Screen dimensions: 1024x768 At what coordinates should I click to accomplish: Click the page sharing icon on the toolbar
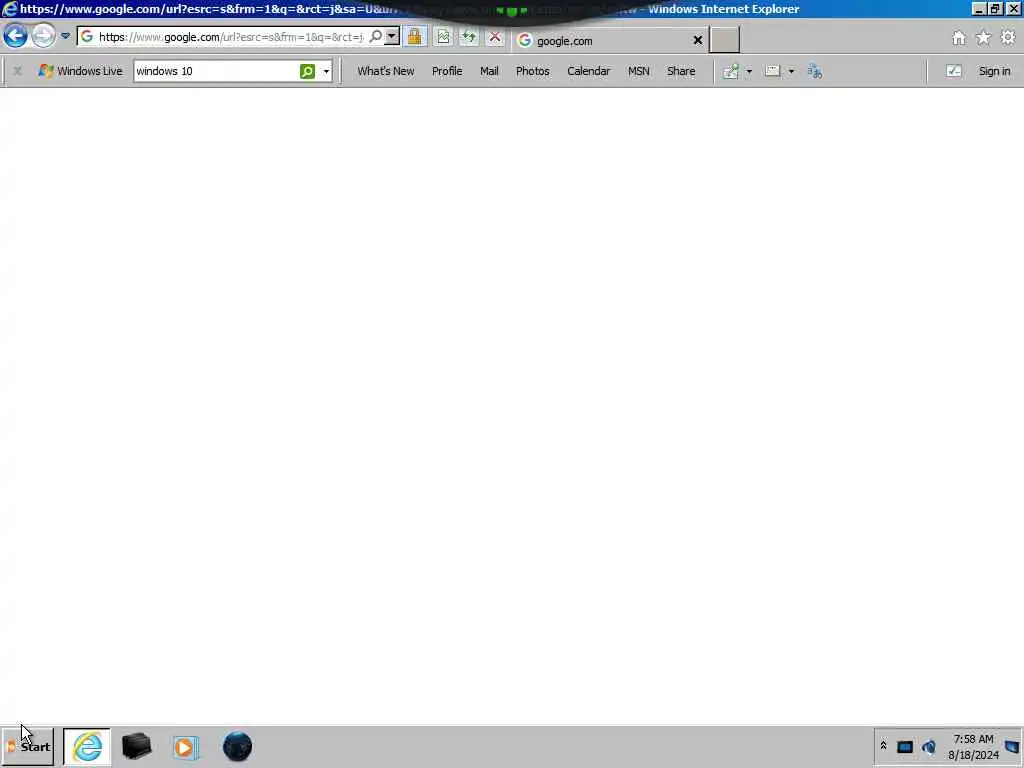tap(731, 71)
